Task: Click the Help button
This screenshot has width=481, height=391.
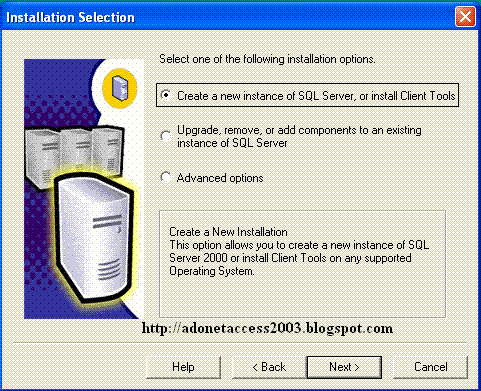Action: click(183, 367)
